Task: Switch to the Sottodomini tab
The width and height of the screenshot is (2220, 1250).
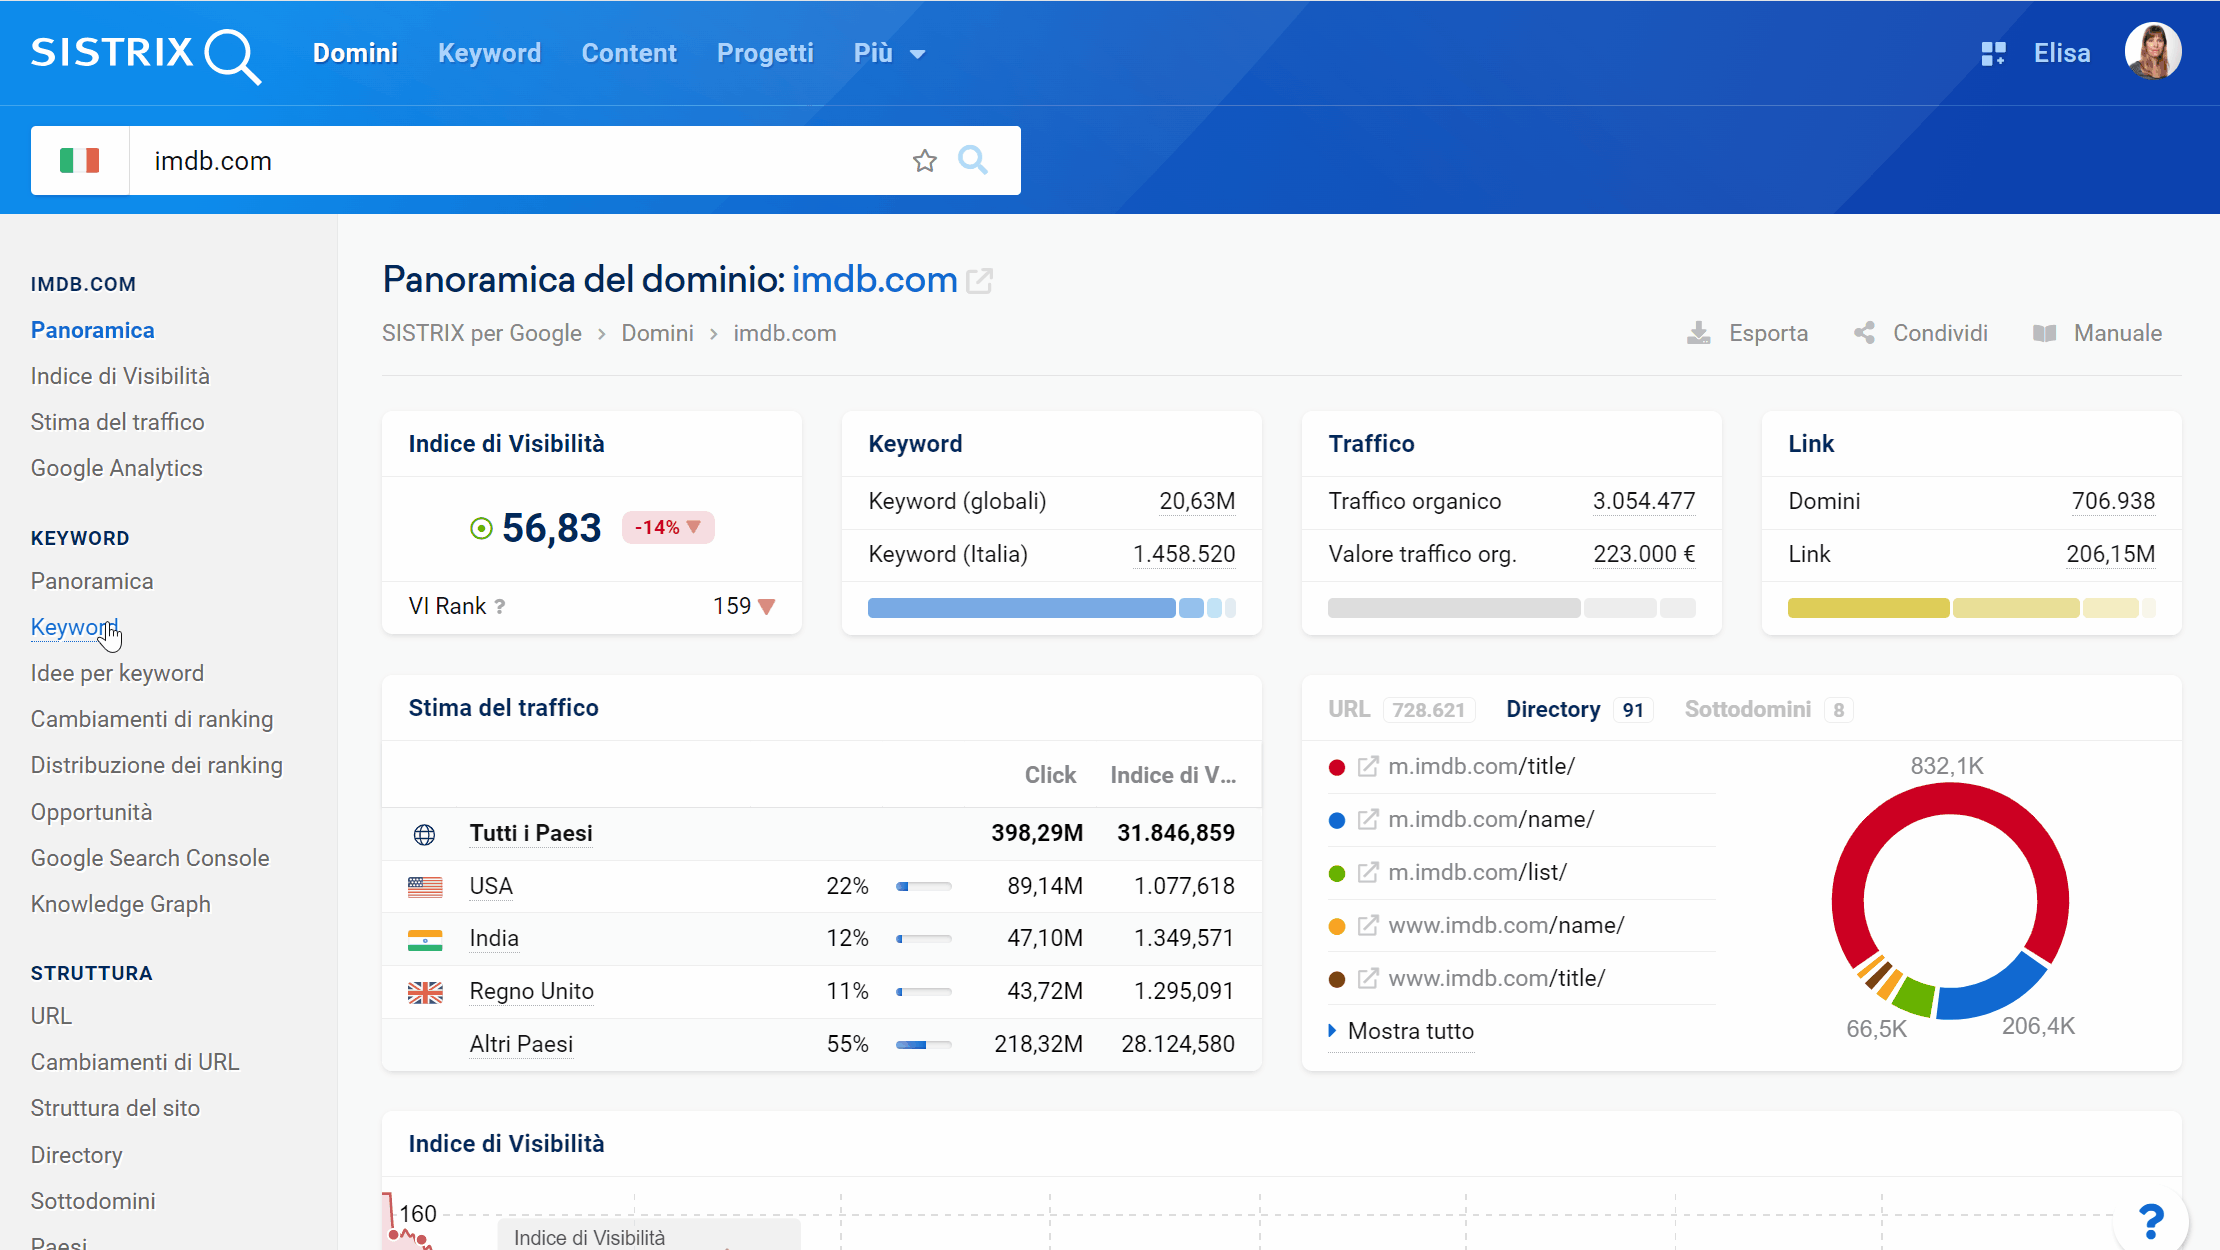Action: point(1769,709)
